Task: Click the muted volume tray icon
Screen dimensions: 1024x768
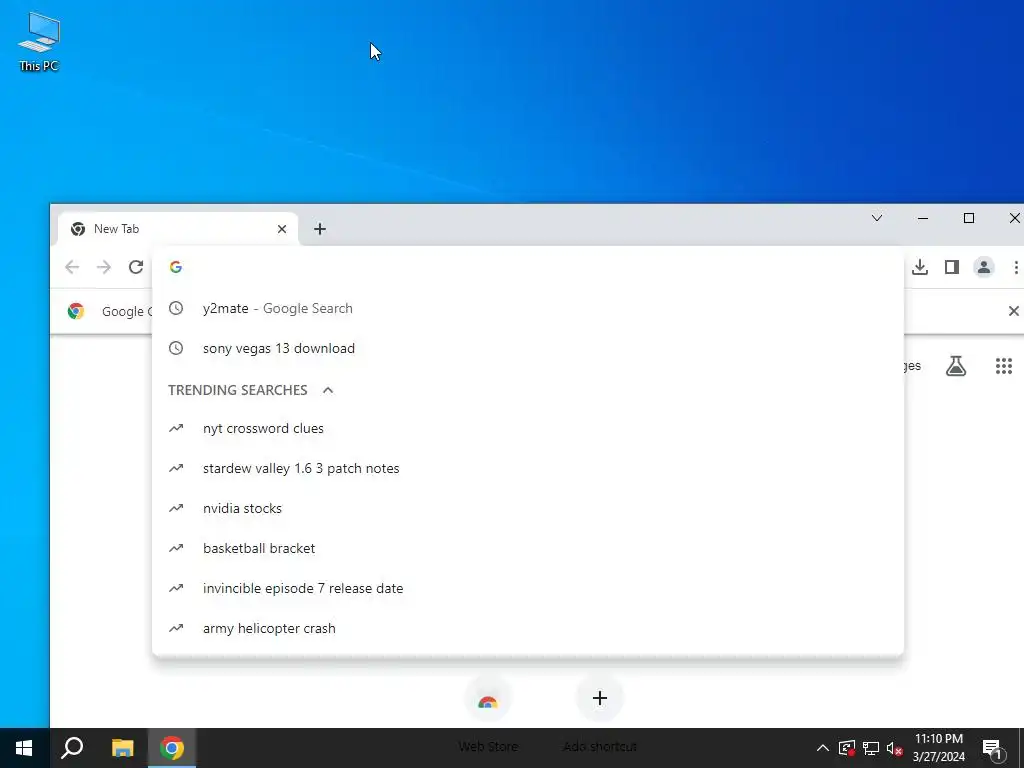Action: (x=895, y=748)
